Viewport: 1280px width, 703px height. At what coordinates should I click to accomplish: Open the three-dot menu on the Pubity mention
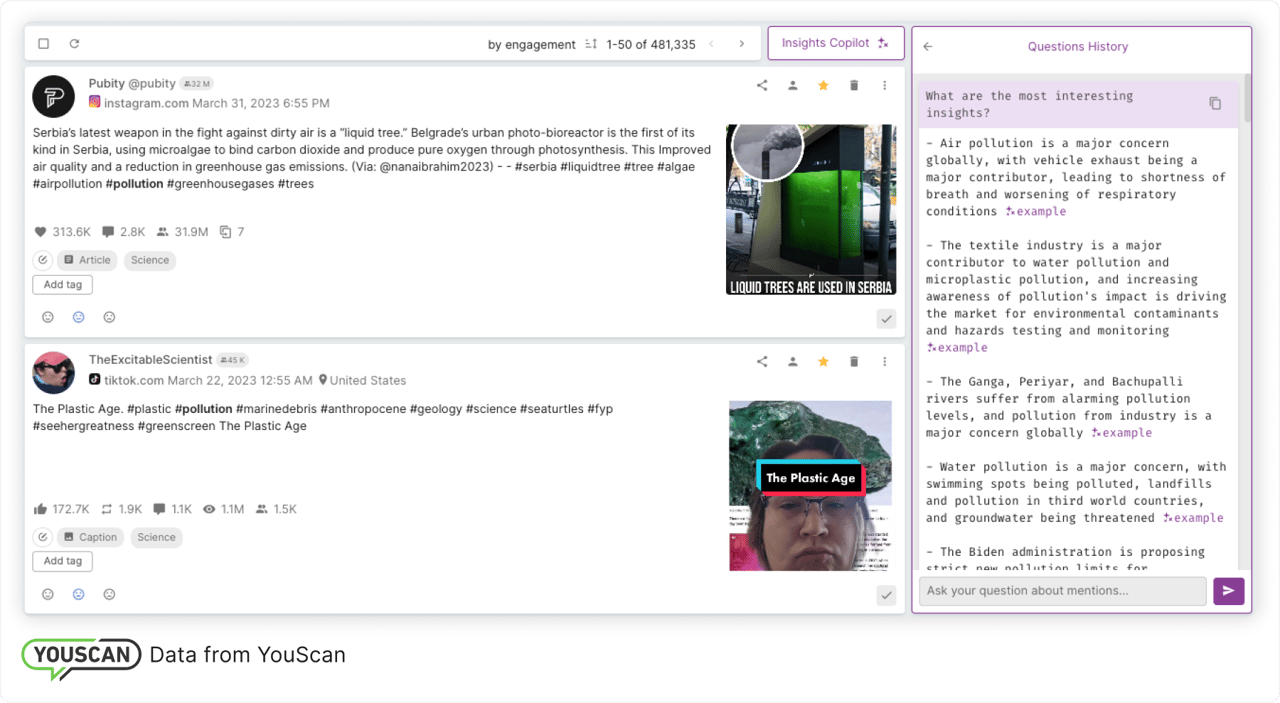(x=884, y=85)
